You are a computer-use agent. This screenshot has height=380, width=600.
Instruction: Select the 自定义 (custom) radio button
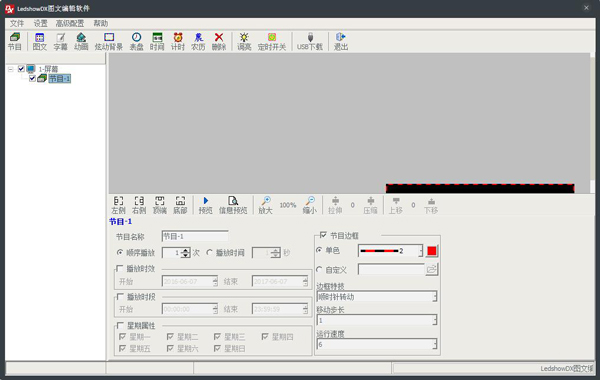point(319,269)
